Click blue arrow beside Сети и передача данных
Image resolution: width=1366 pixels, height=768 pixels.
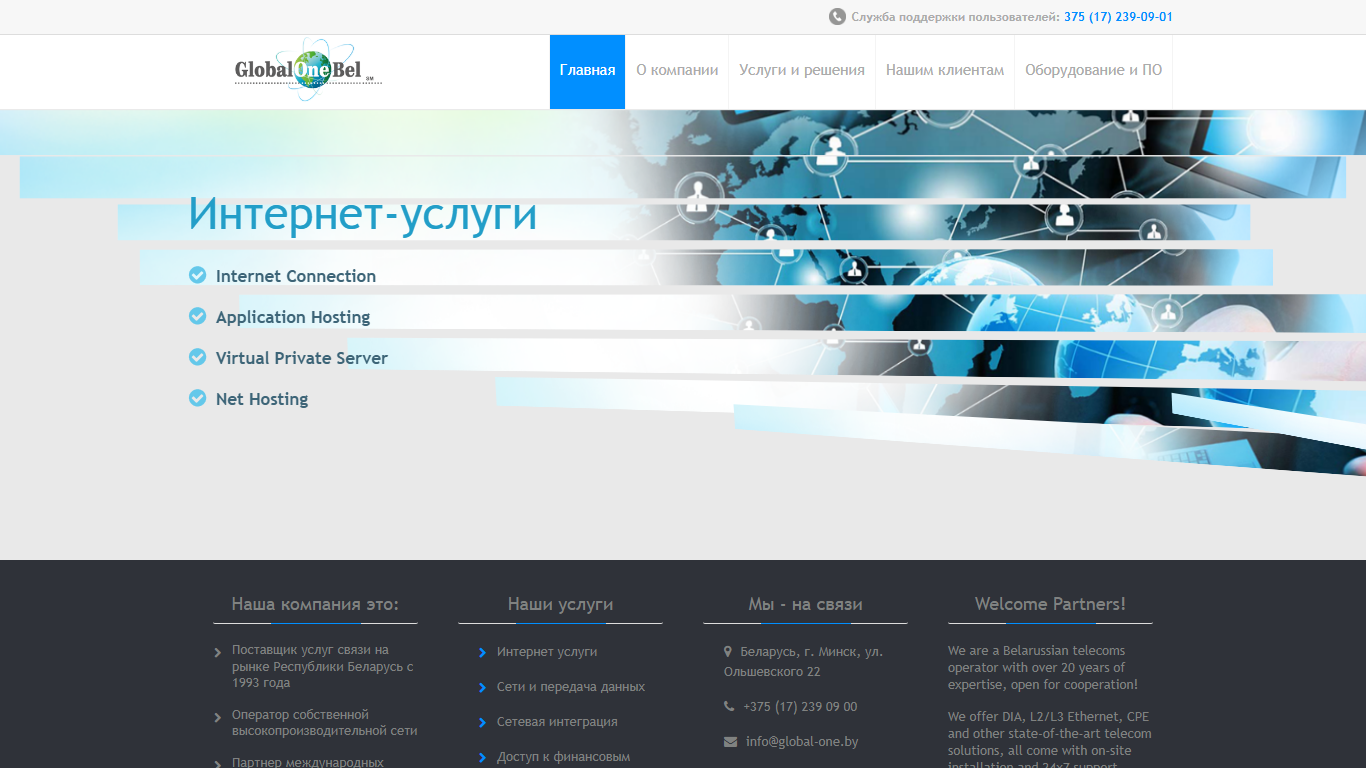482,688
